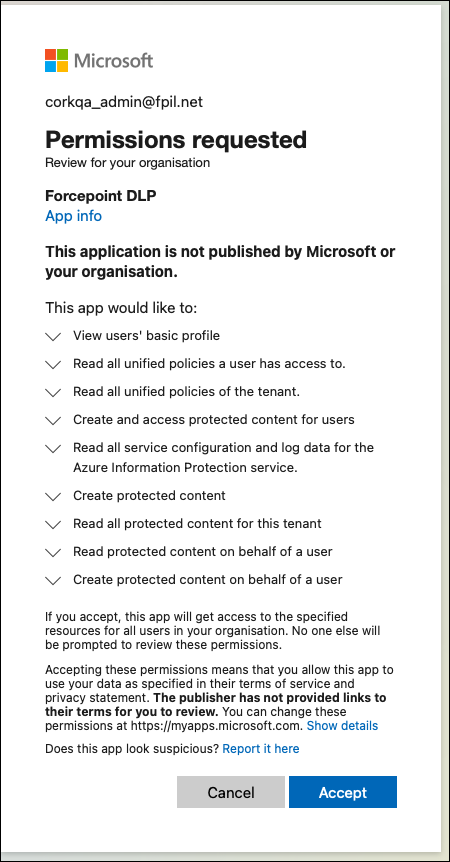Click the Permissions requested heading

coord(176,140)
